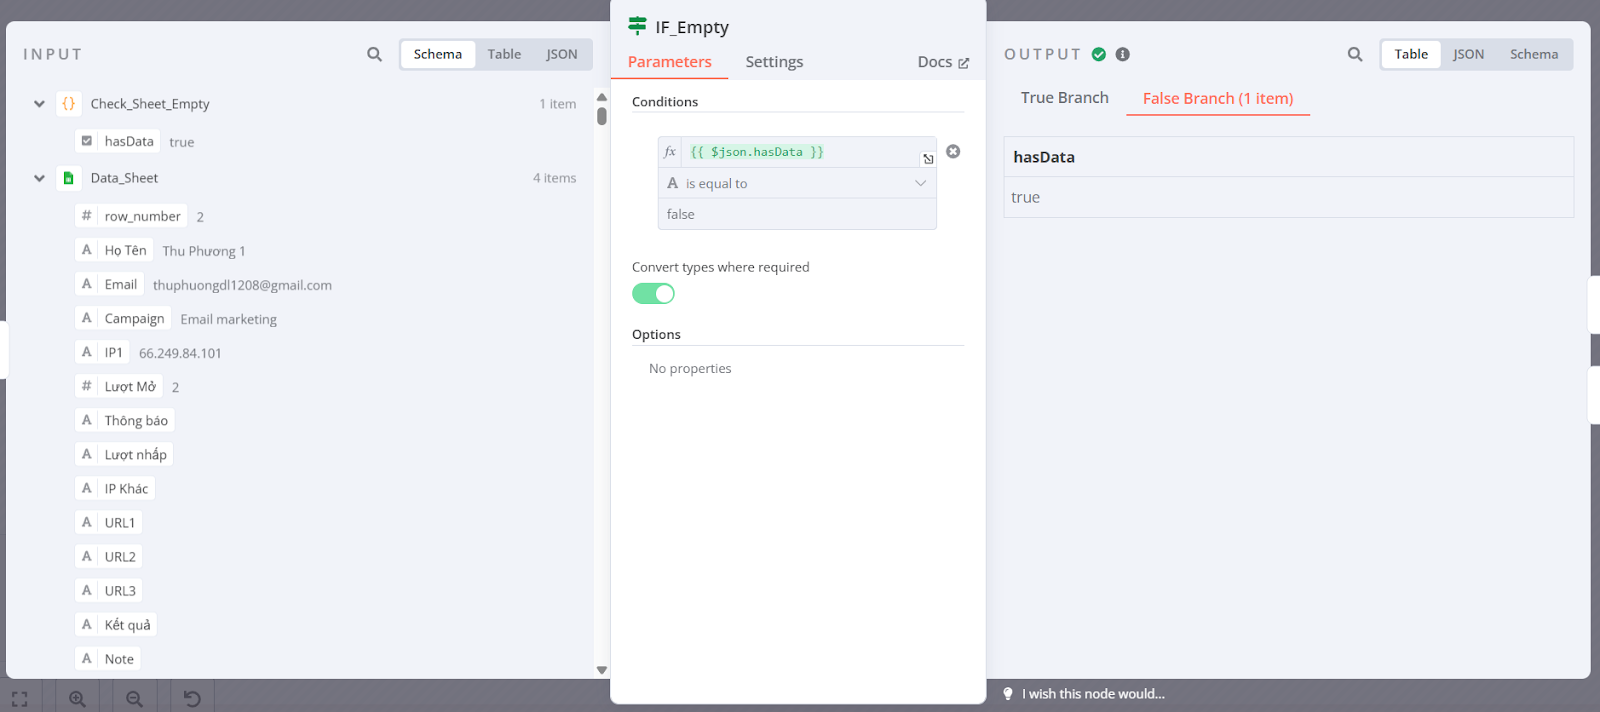Click the external link icon beside Docs
1600x712 pixels.
(964, 63)
